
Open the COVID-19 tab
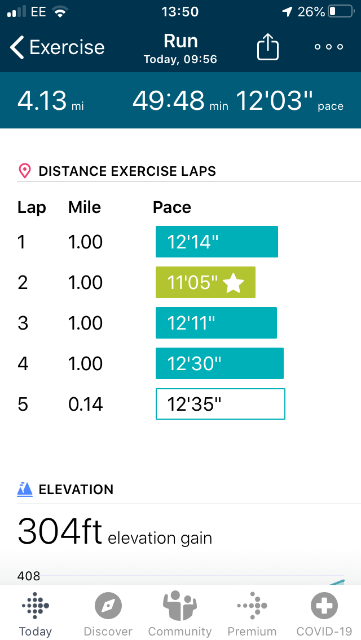pos(324,614)
